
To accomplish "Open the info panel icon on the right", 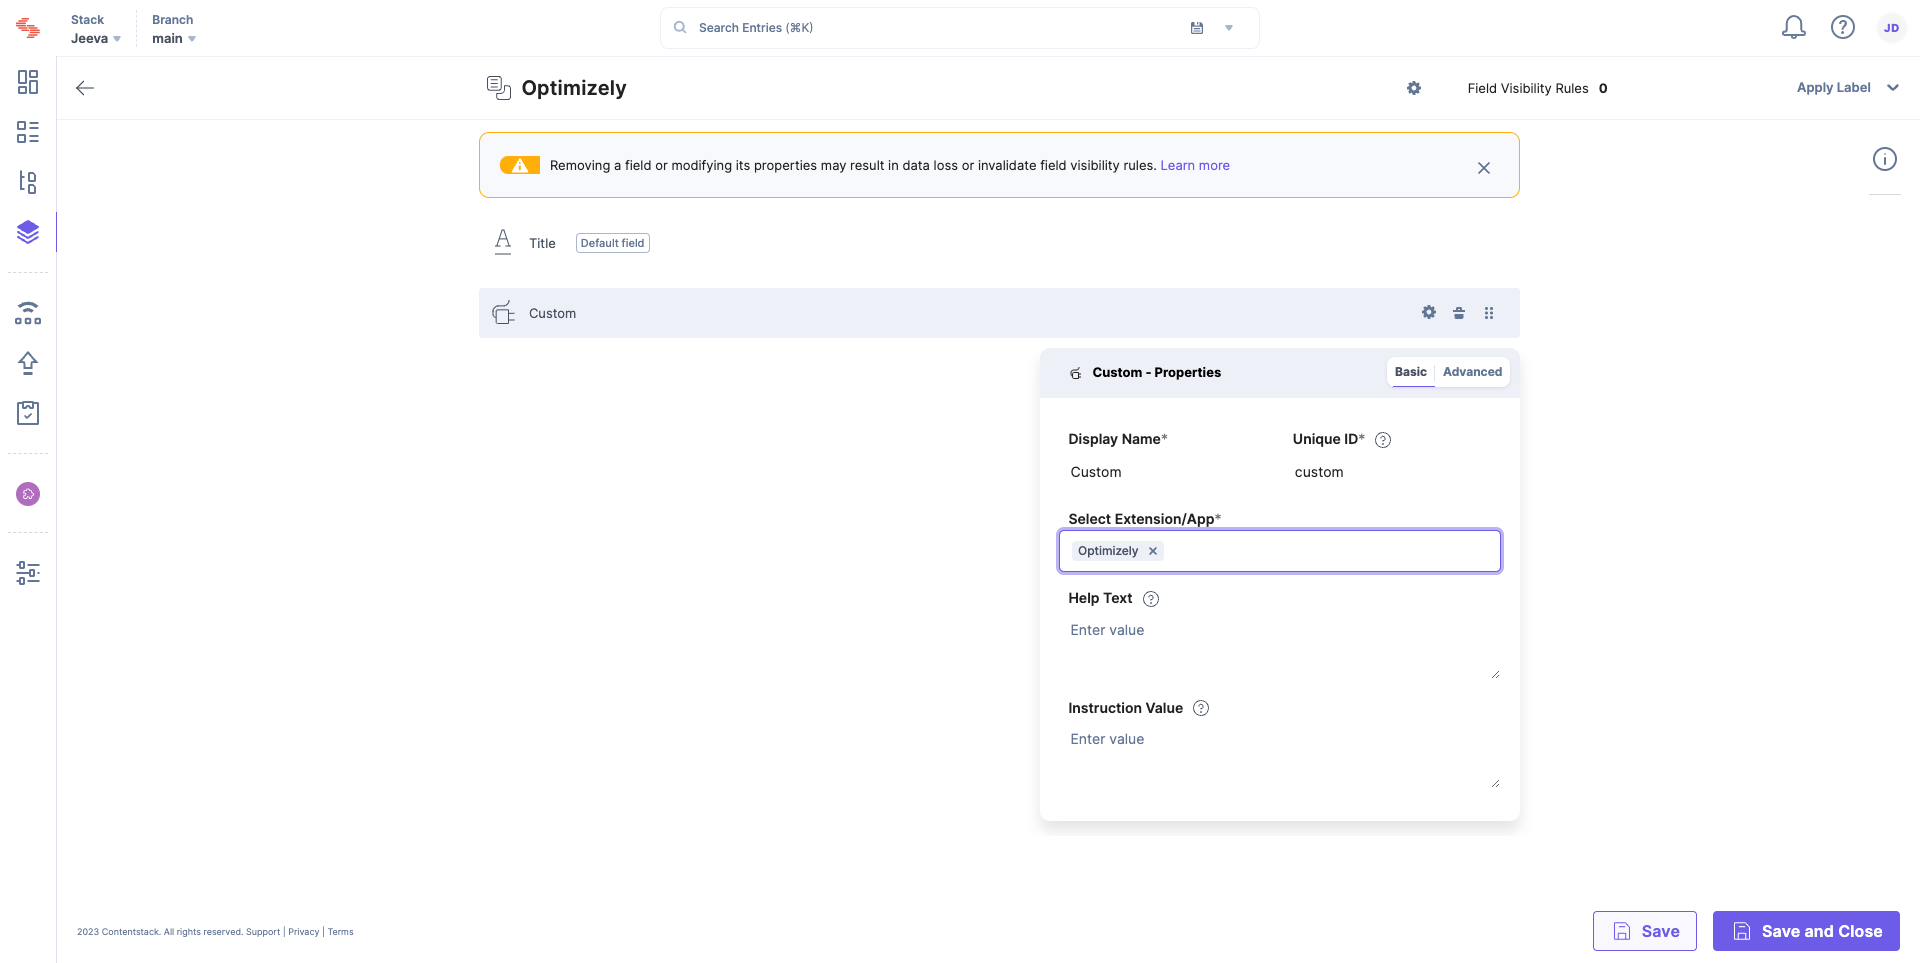I will [1885, 159].
